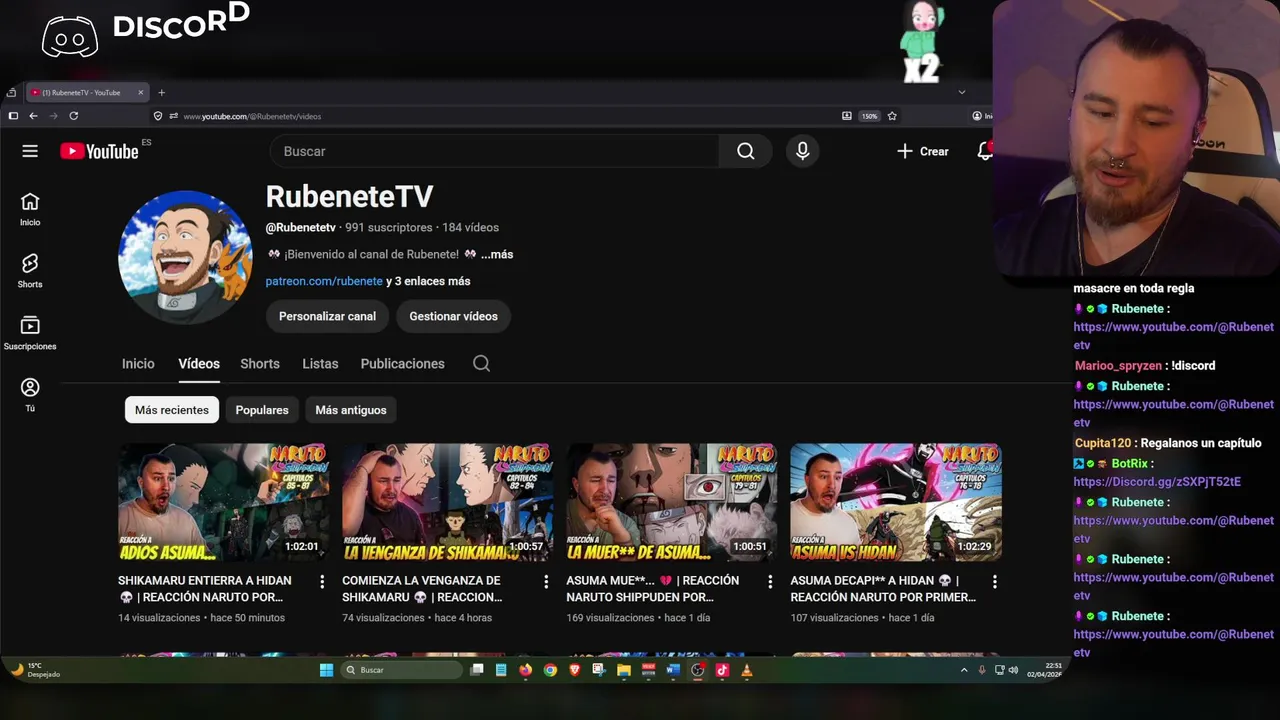Screen dimensions: 1280x720
Task: Open the Tú profile section in sidebar
Action: point(30,395)
